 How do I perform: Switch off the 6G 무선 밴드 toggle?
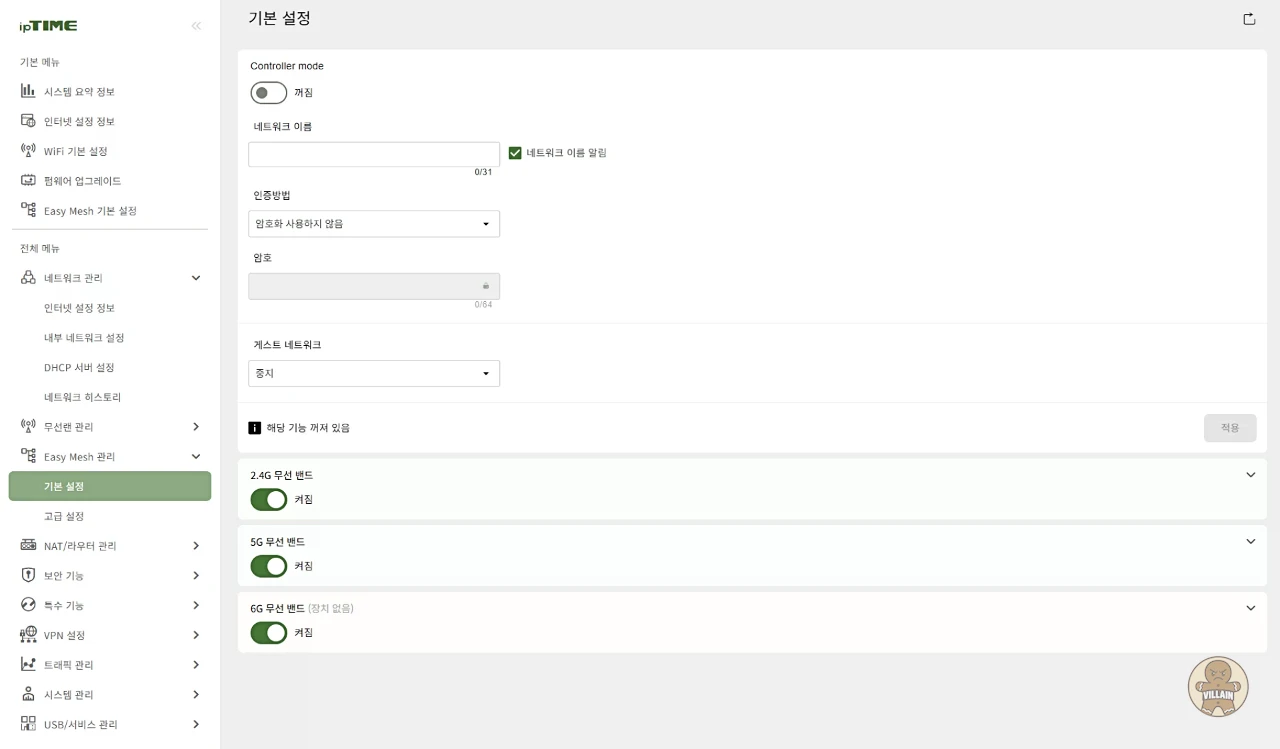pyautogui.click(x=269, y=632)
